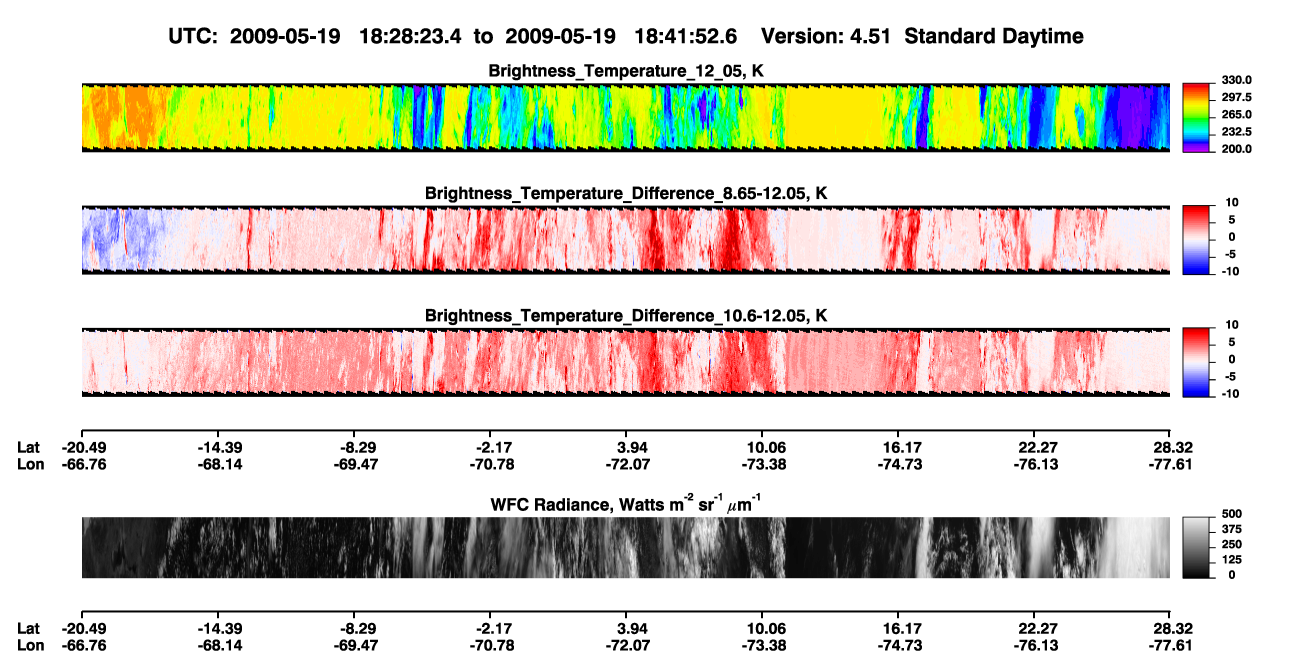Screen dimensions: 1300x667
Task: Click the Brightness Temperature 12.05 image strip
Action: (625, 117)
